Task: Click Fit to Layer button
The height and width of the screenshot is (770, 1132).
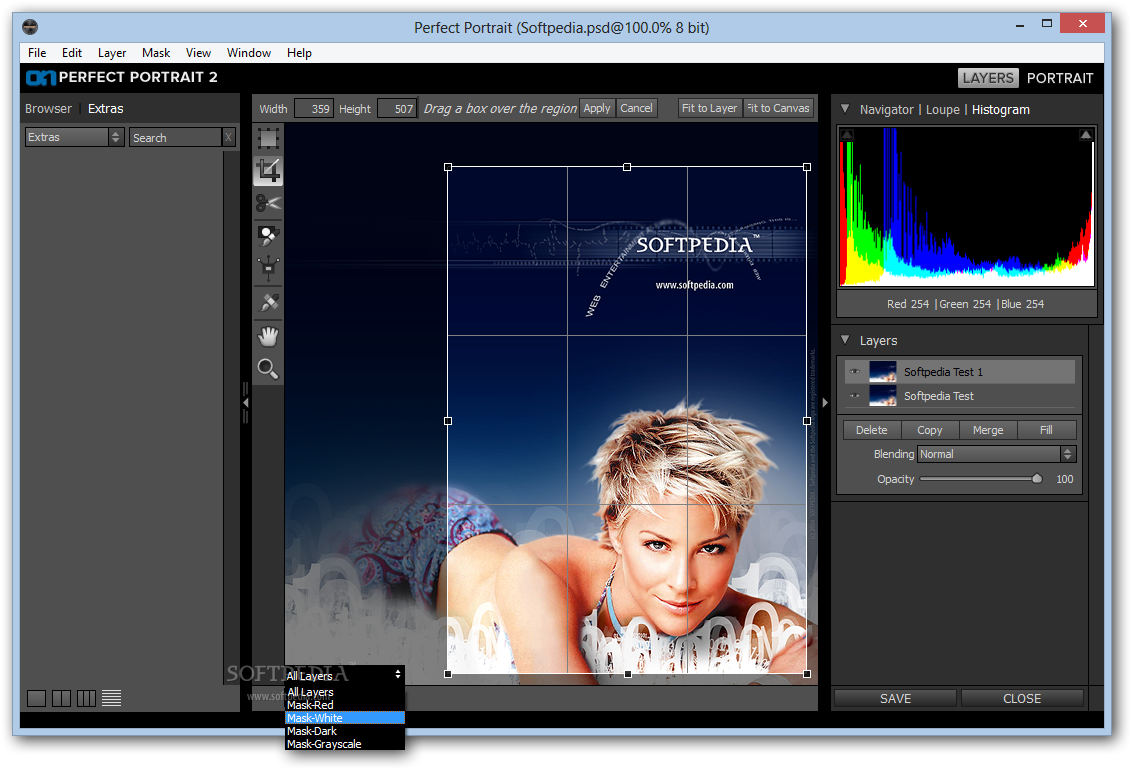Action: pyautogui.click(x=710, y=108)
